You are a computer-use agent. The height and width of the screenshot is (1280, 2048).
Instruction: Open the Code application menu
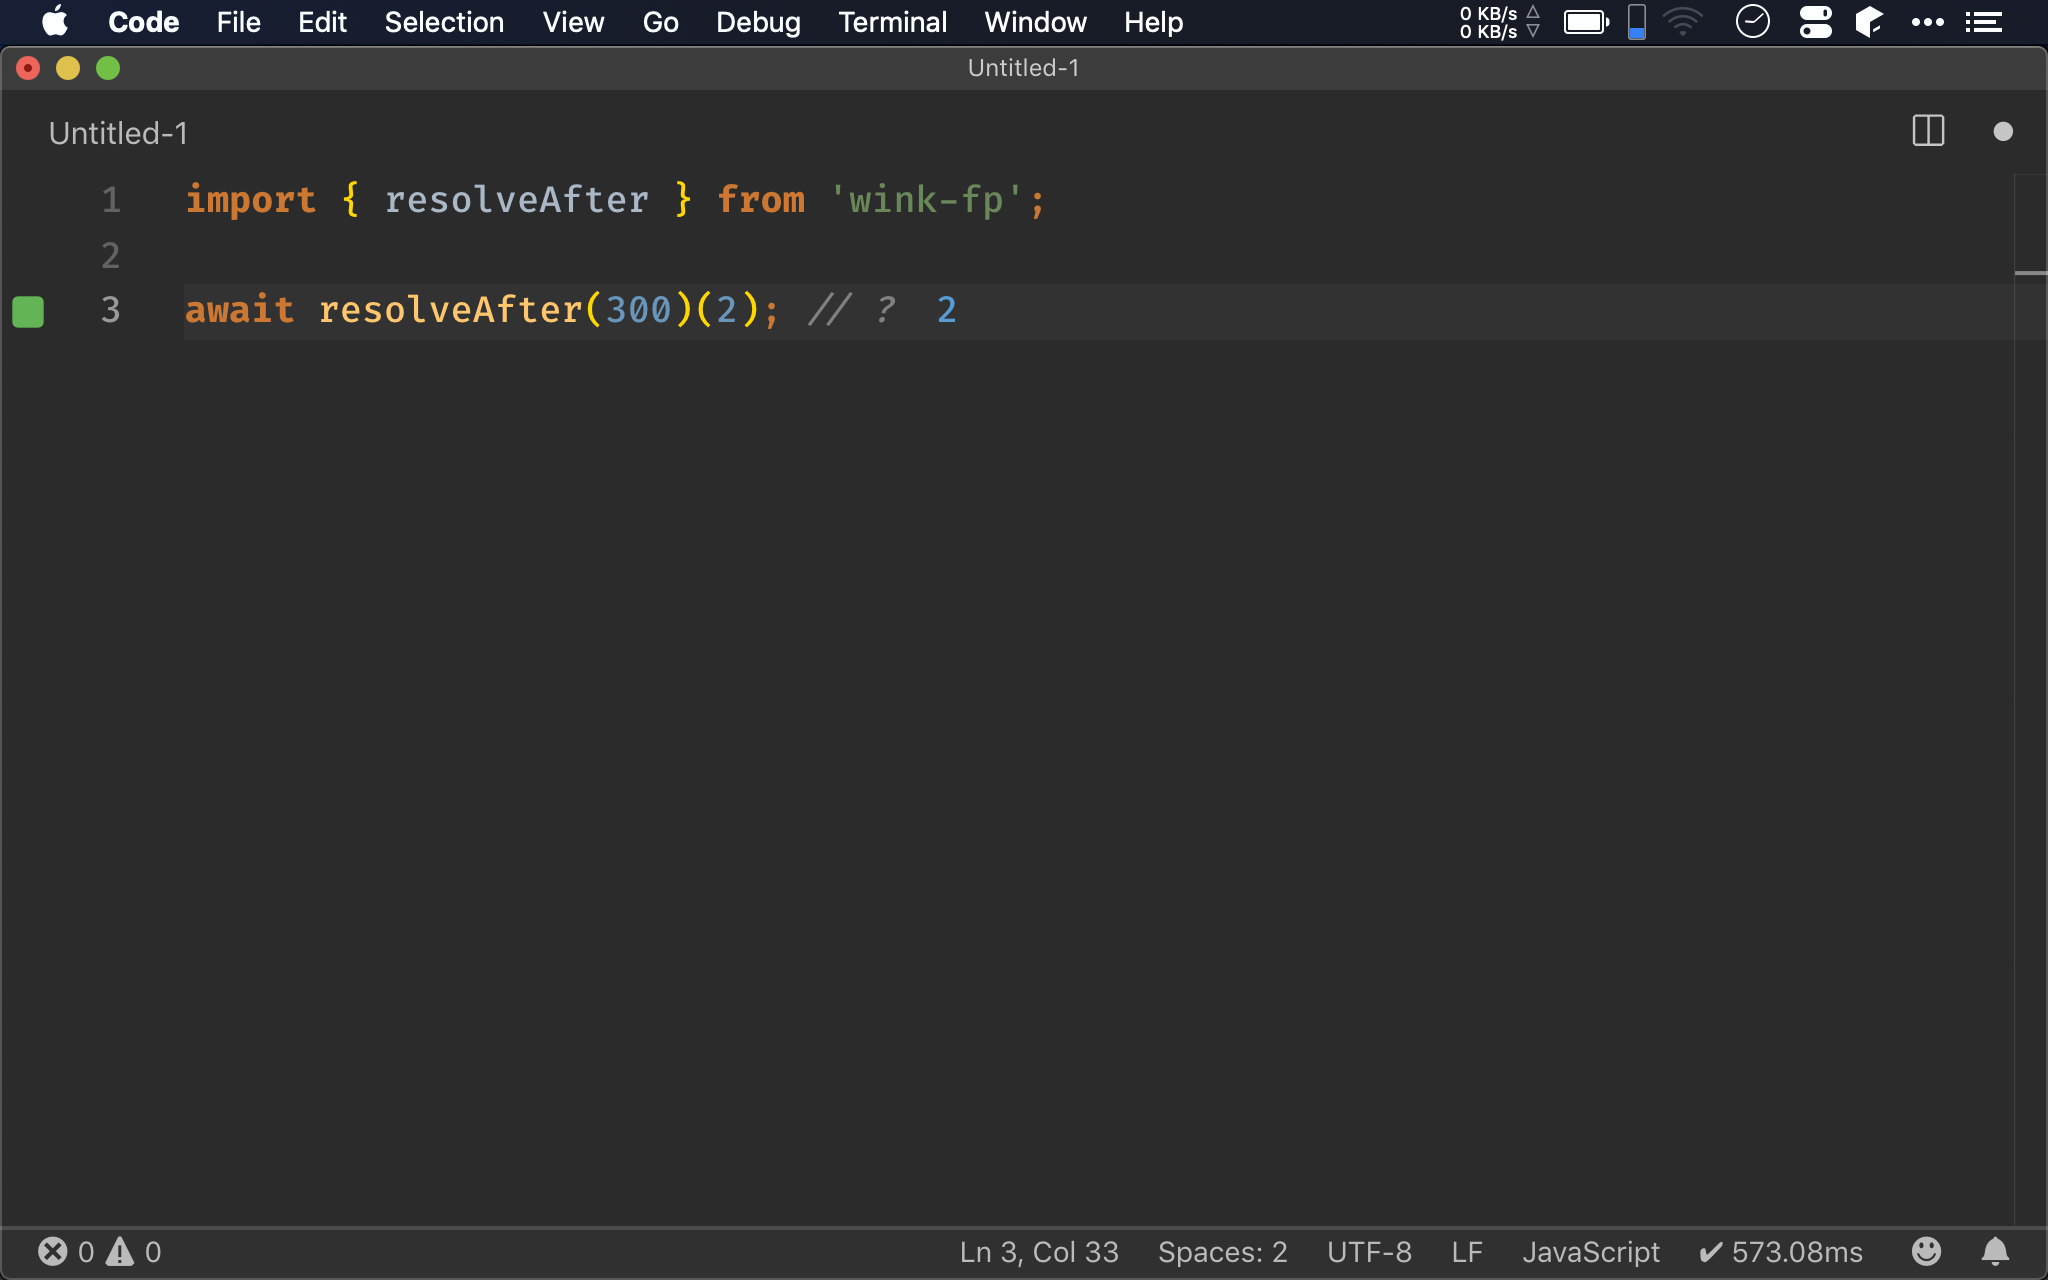[144, 22]
